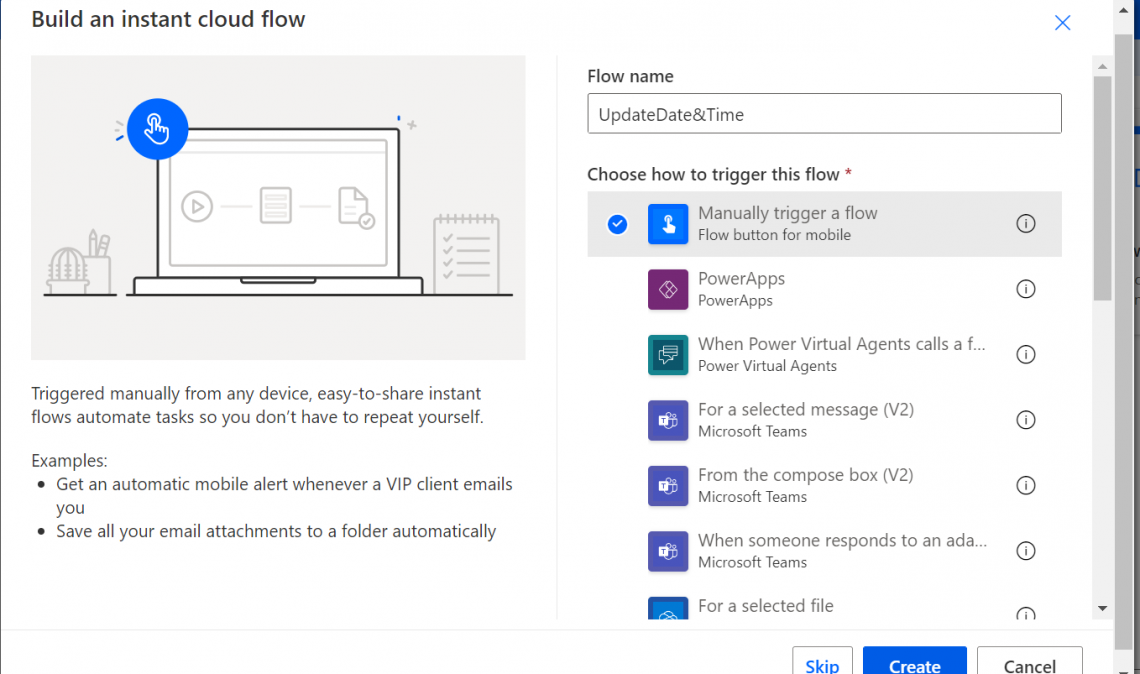Image resolution: width=1140 pixels, height=674 pixels.
Task: Cancel the instant cloud flow dialog
Action: [1029, 665]
